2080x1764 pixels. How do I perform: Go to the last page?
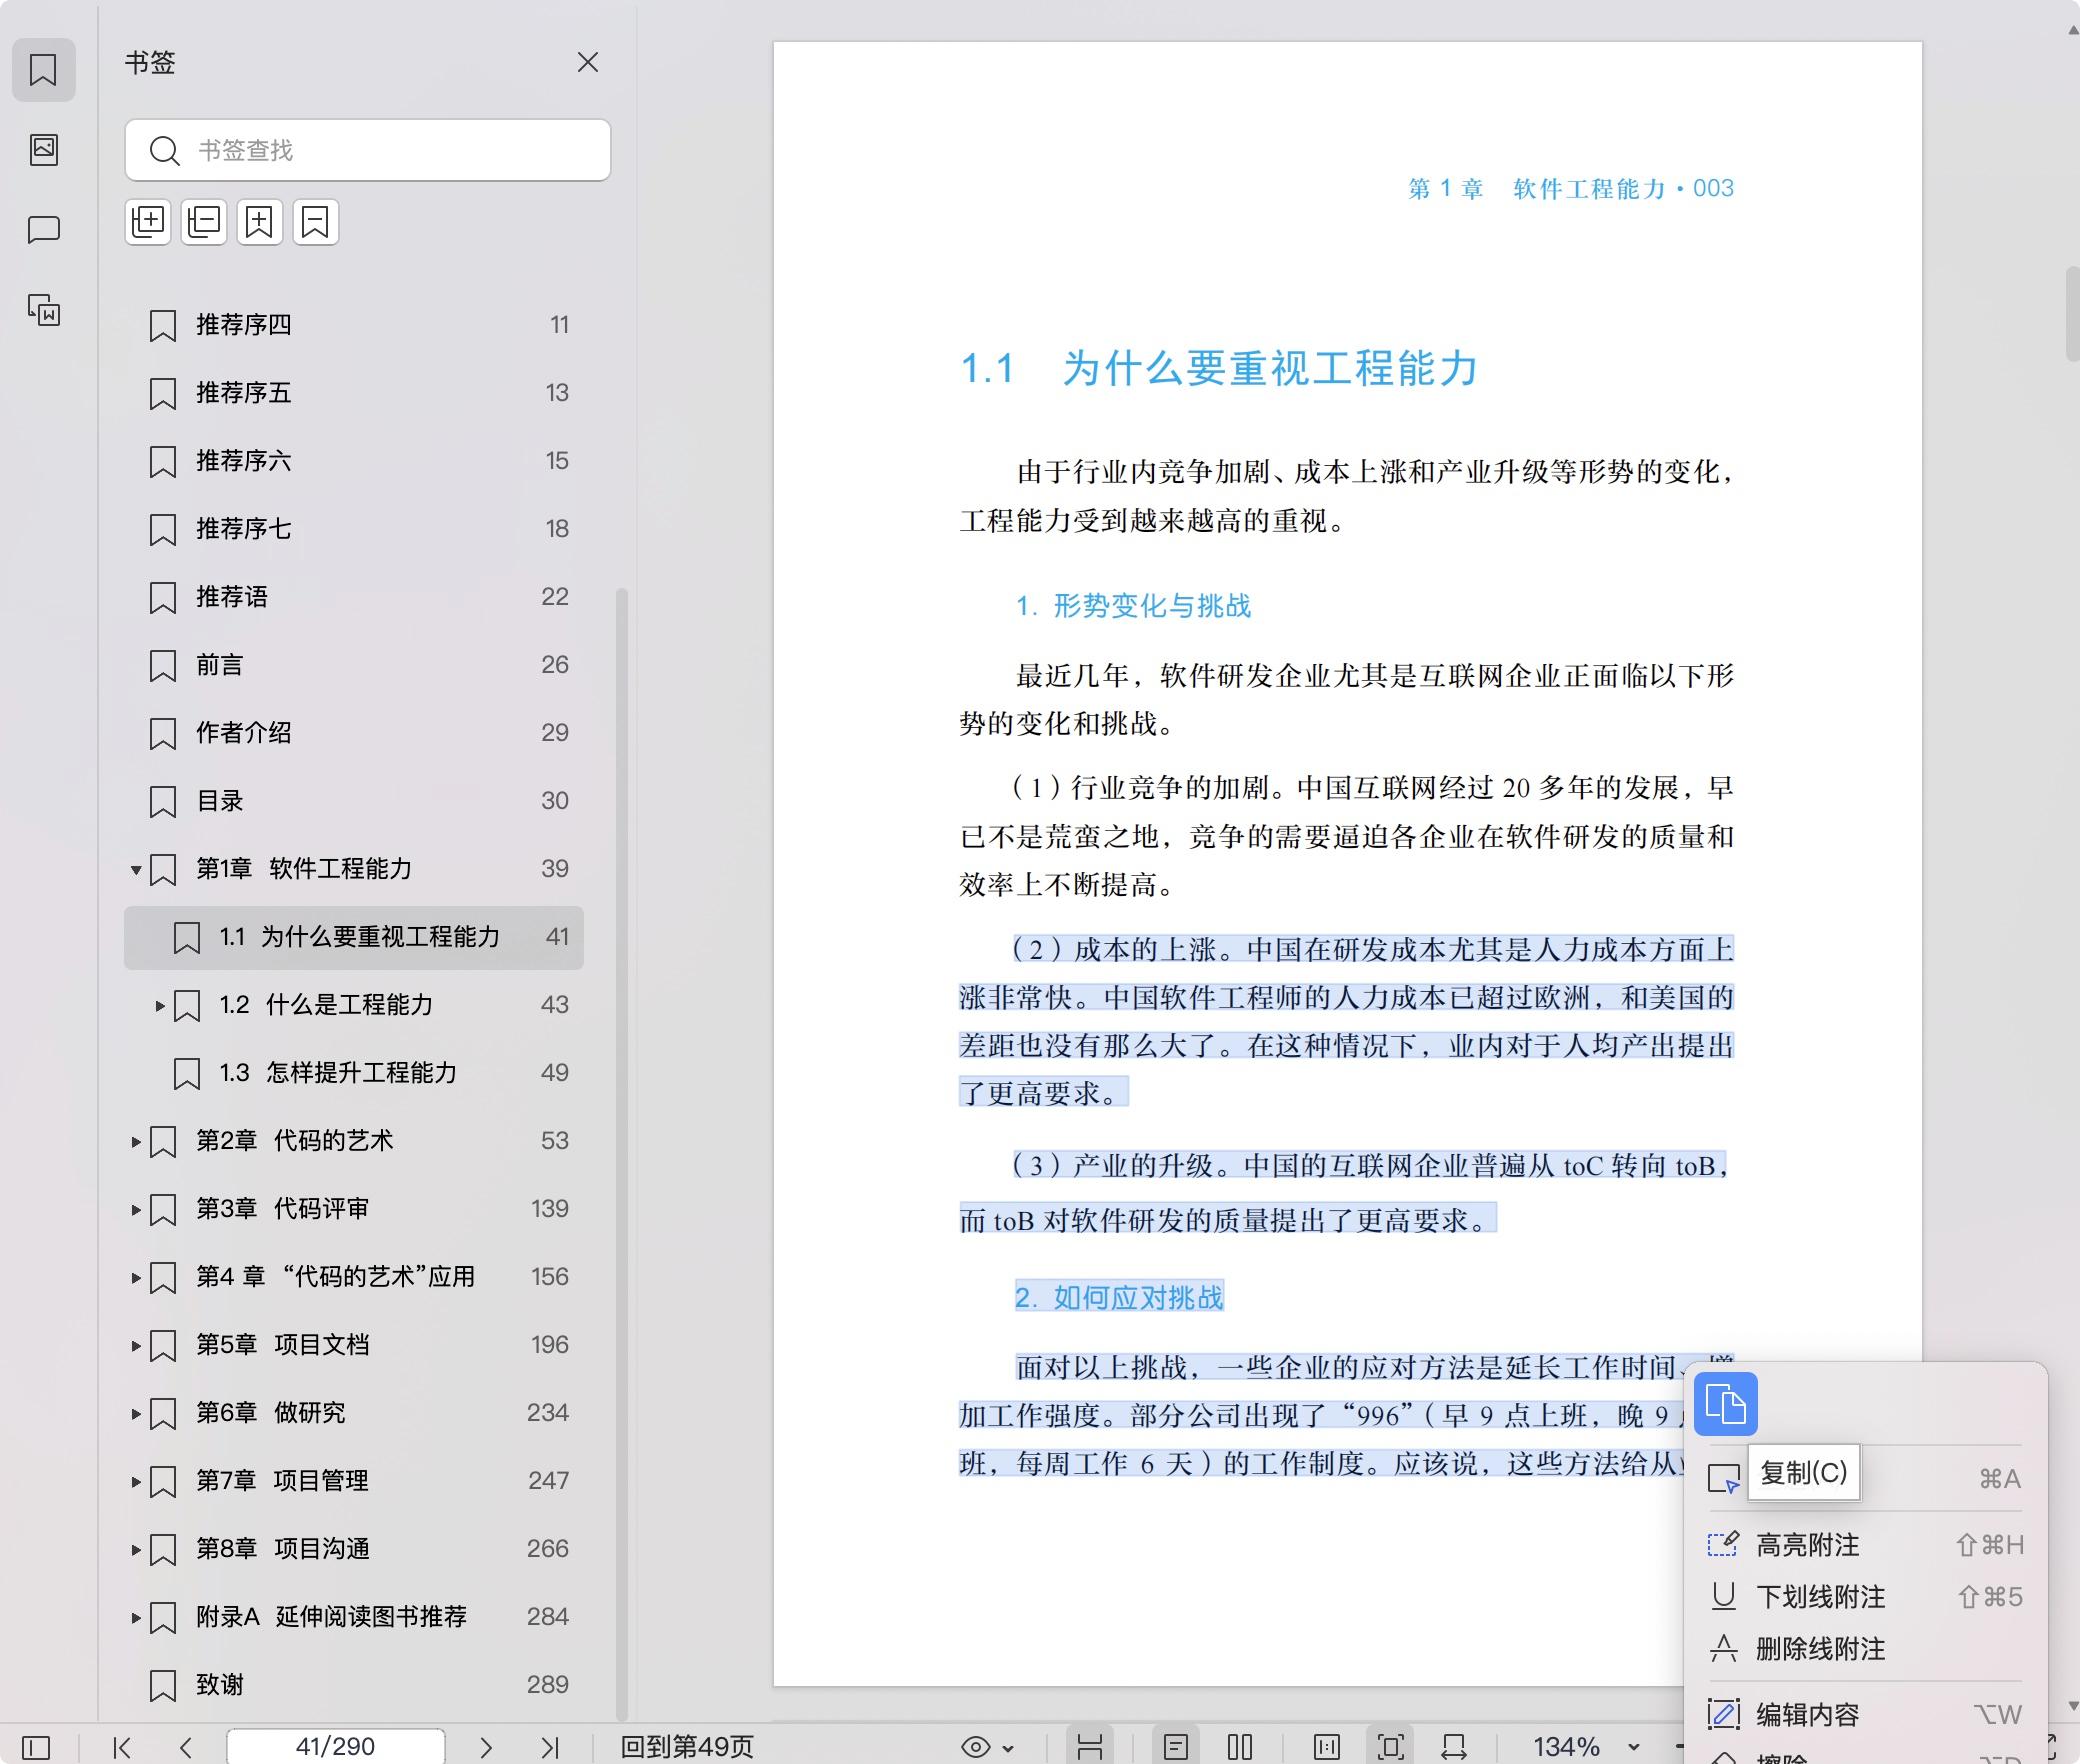point(549,1747)
